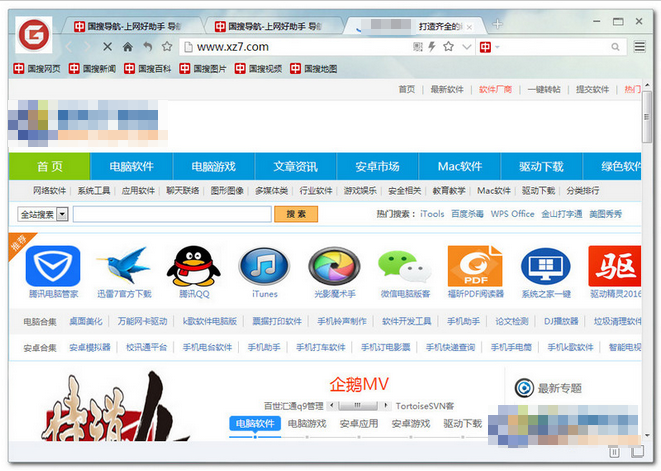Click the undo arrow toolbar icon
Image resolution: width=661 pixels, height=471 pixels.
[148, 47]
